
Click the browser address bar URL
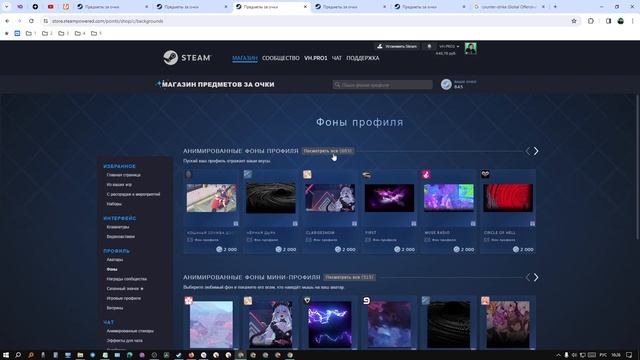pos(108,21)
